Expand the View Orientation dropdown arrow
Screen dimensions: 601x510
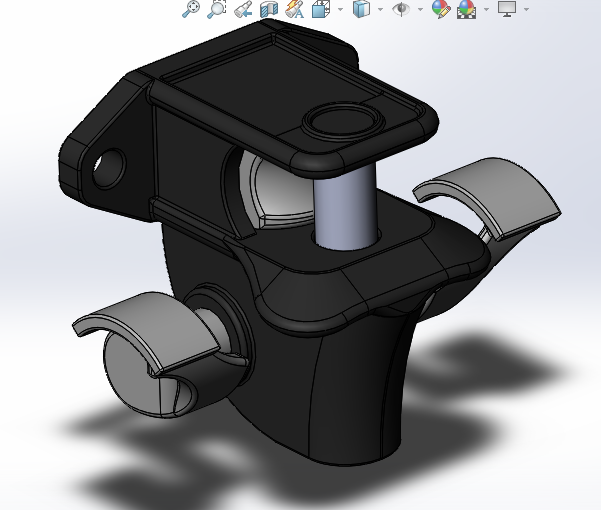tap(340, 9)
